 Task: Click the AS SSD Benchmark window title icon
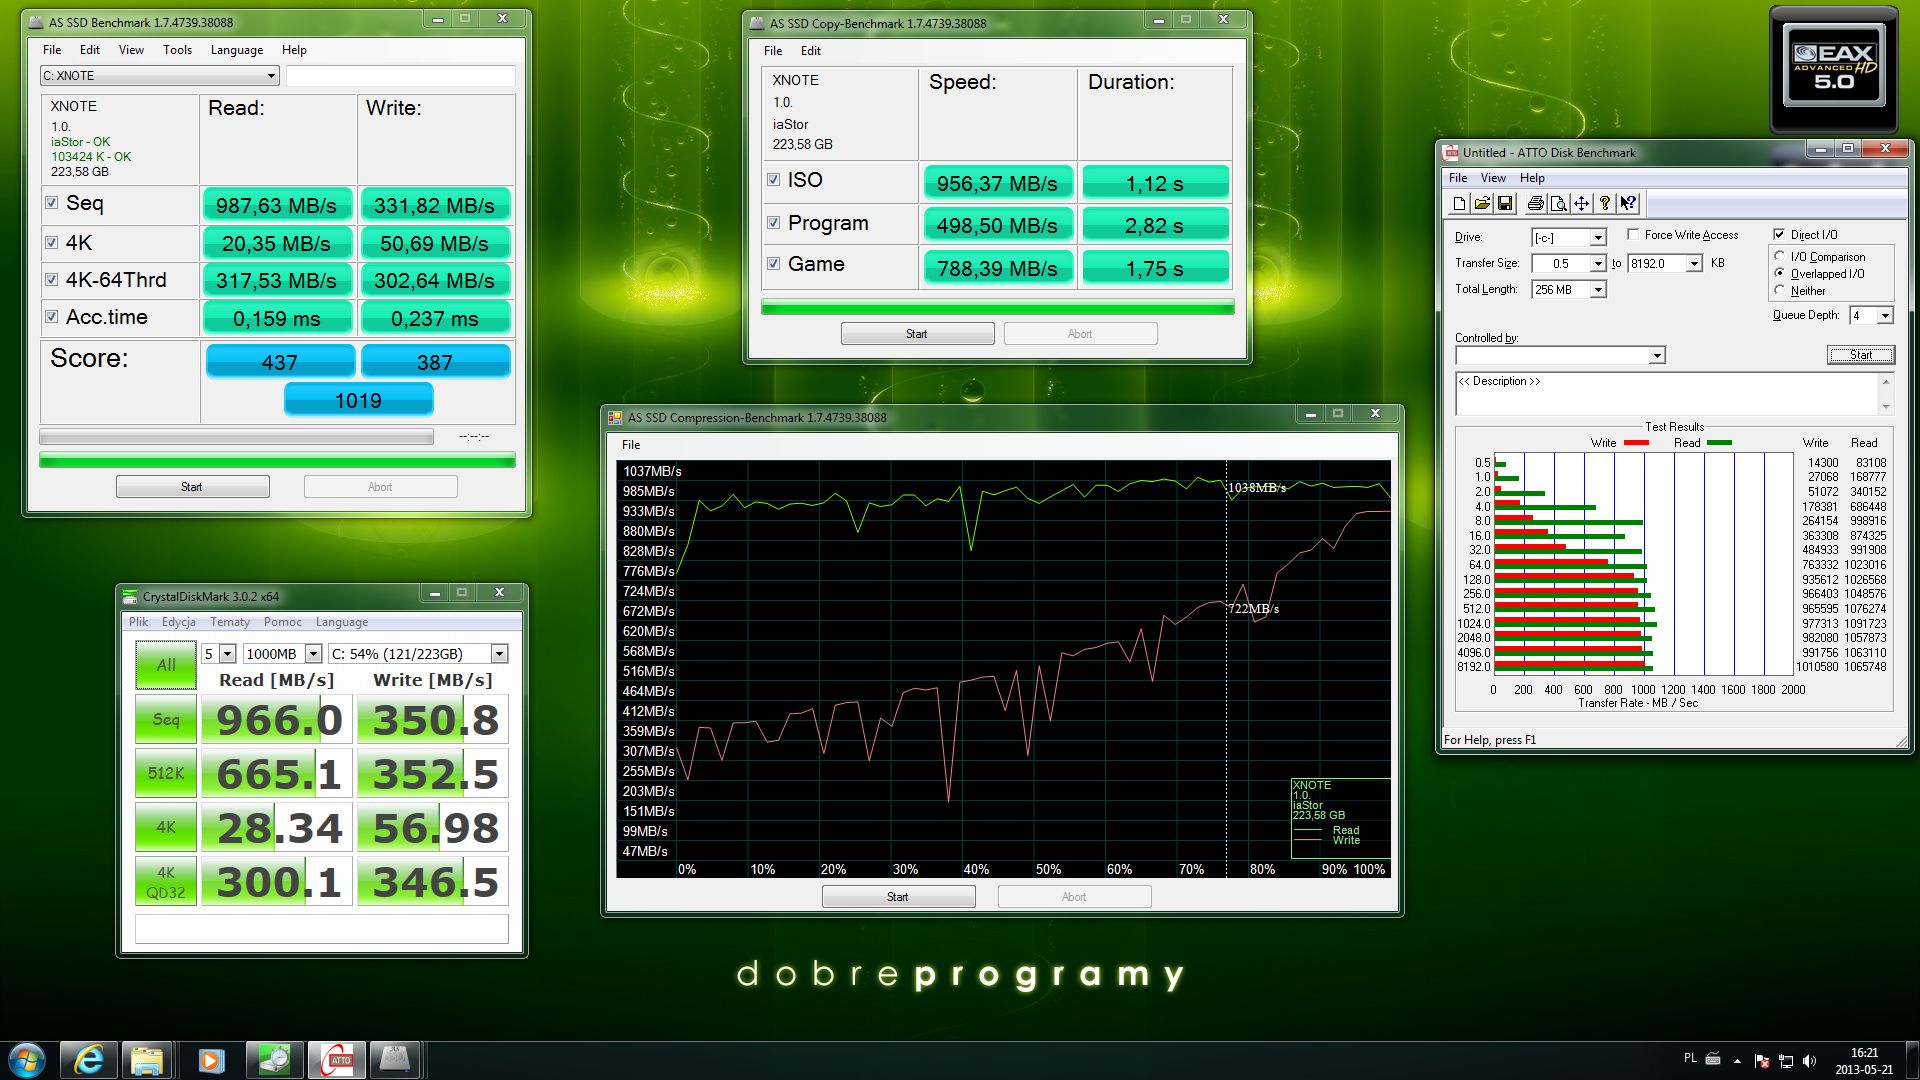[37, 22]
